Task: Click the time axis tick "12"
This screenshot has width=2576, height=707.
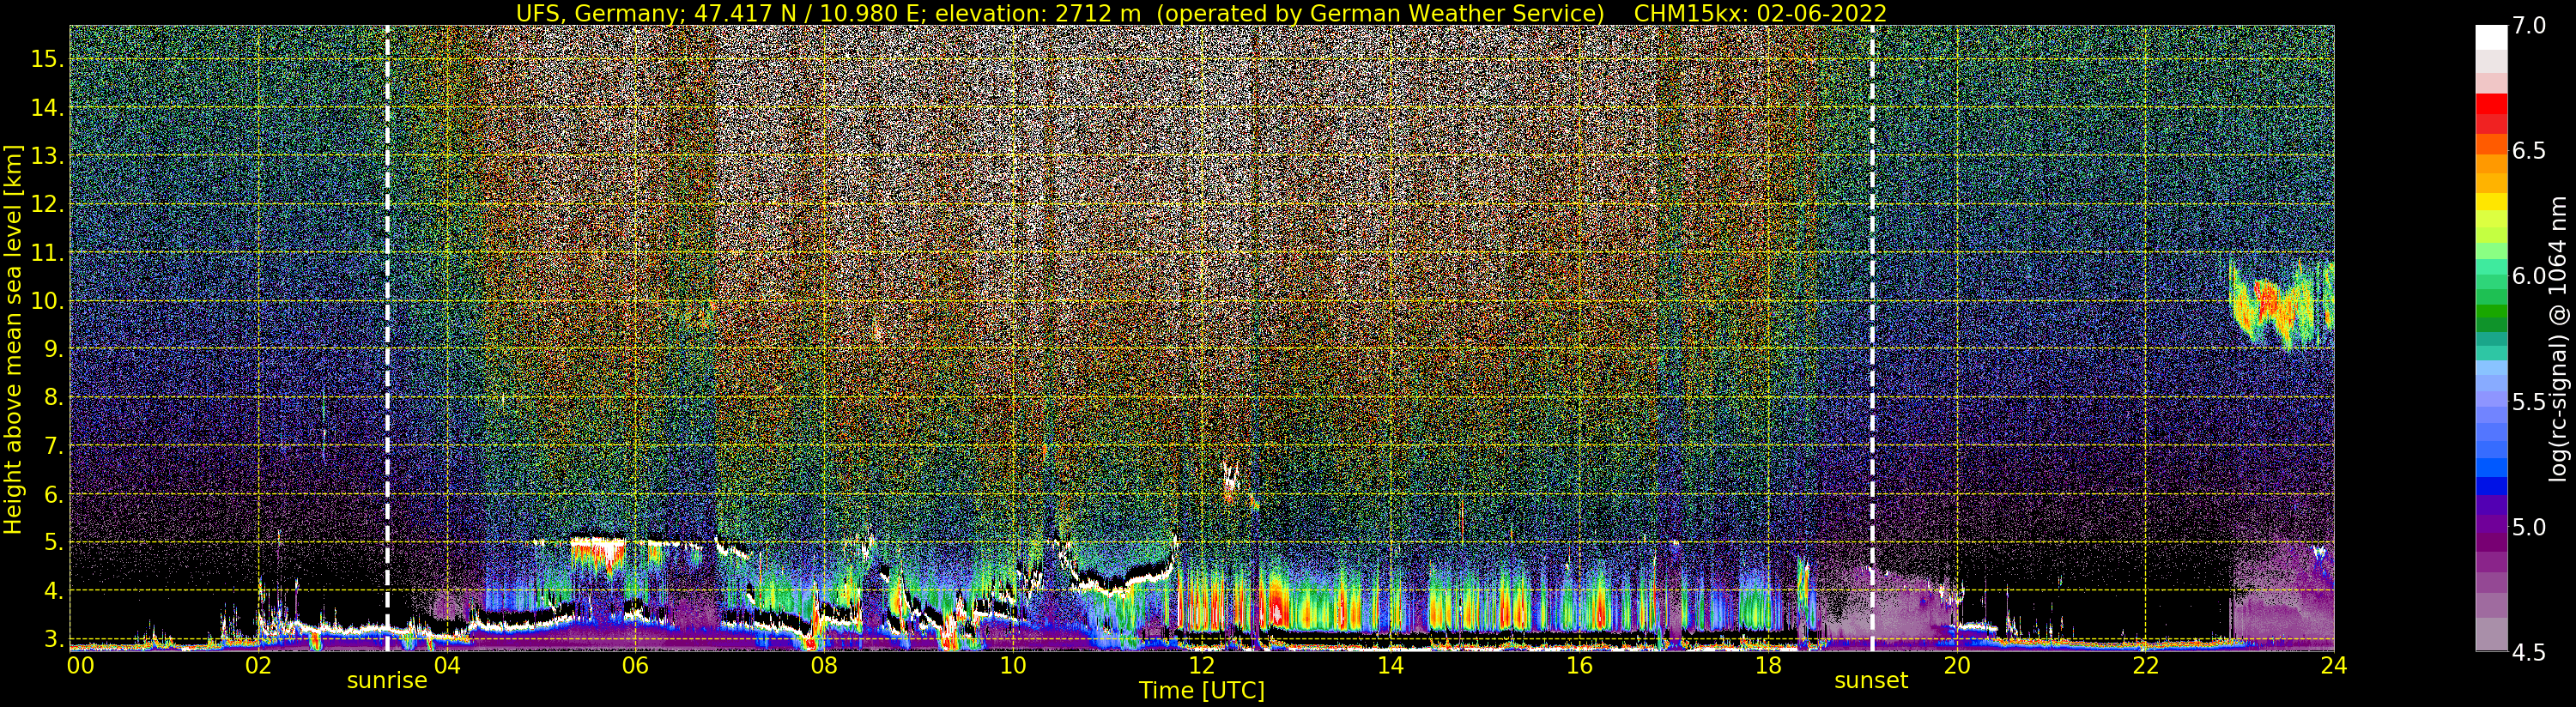Action: [x=1201, y=666]
